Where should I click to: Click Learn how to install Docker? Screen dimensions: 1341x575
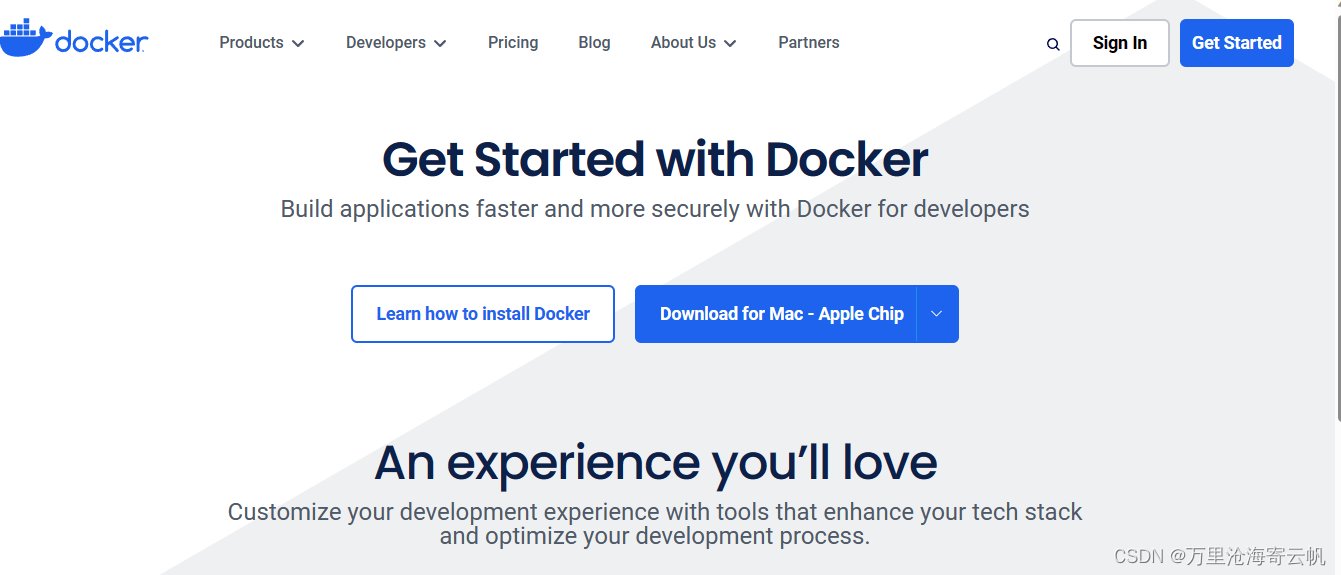[x=483, y=314]
